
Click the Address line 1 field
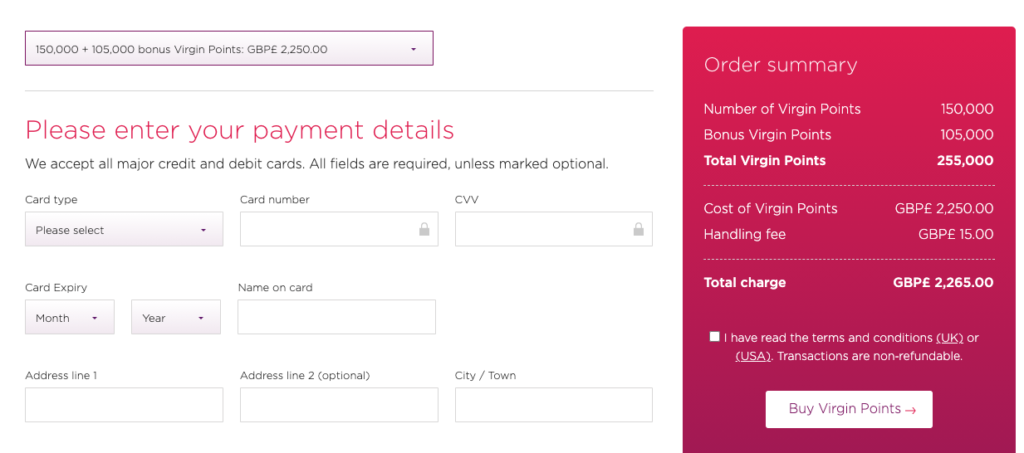coord(124,405)
